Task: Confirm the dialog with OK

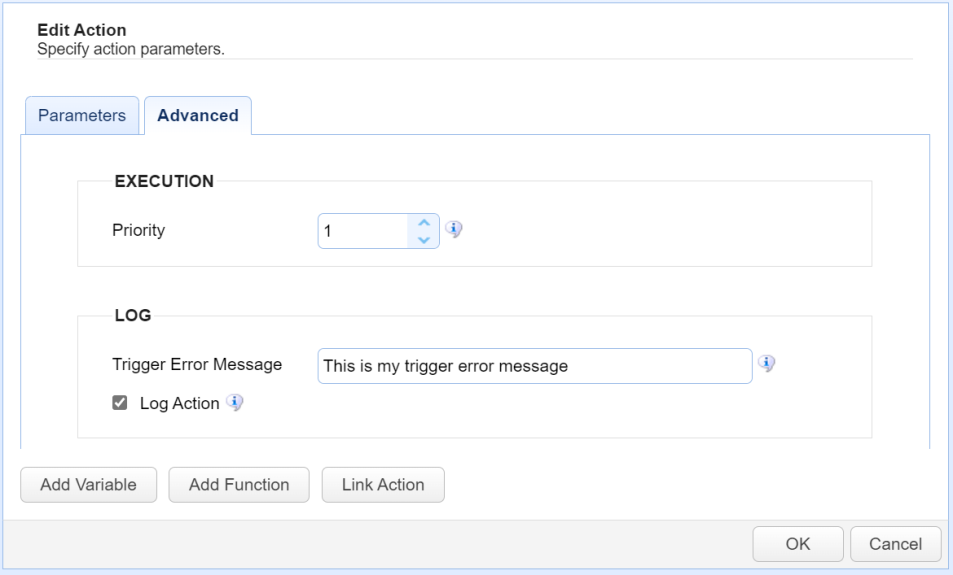Action: click(x=797, y=544)
